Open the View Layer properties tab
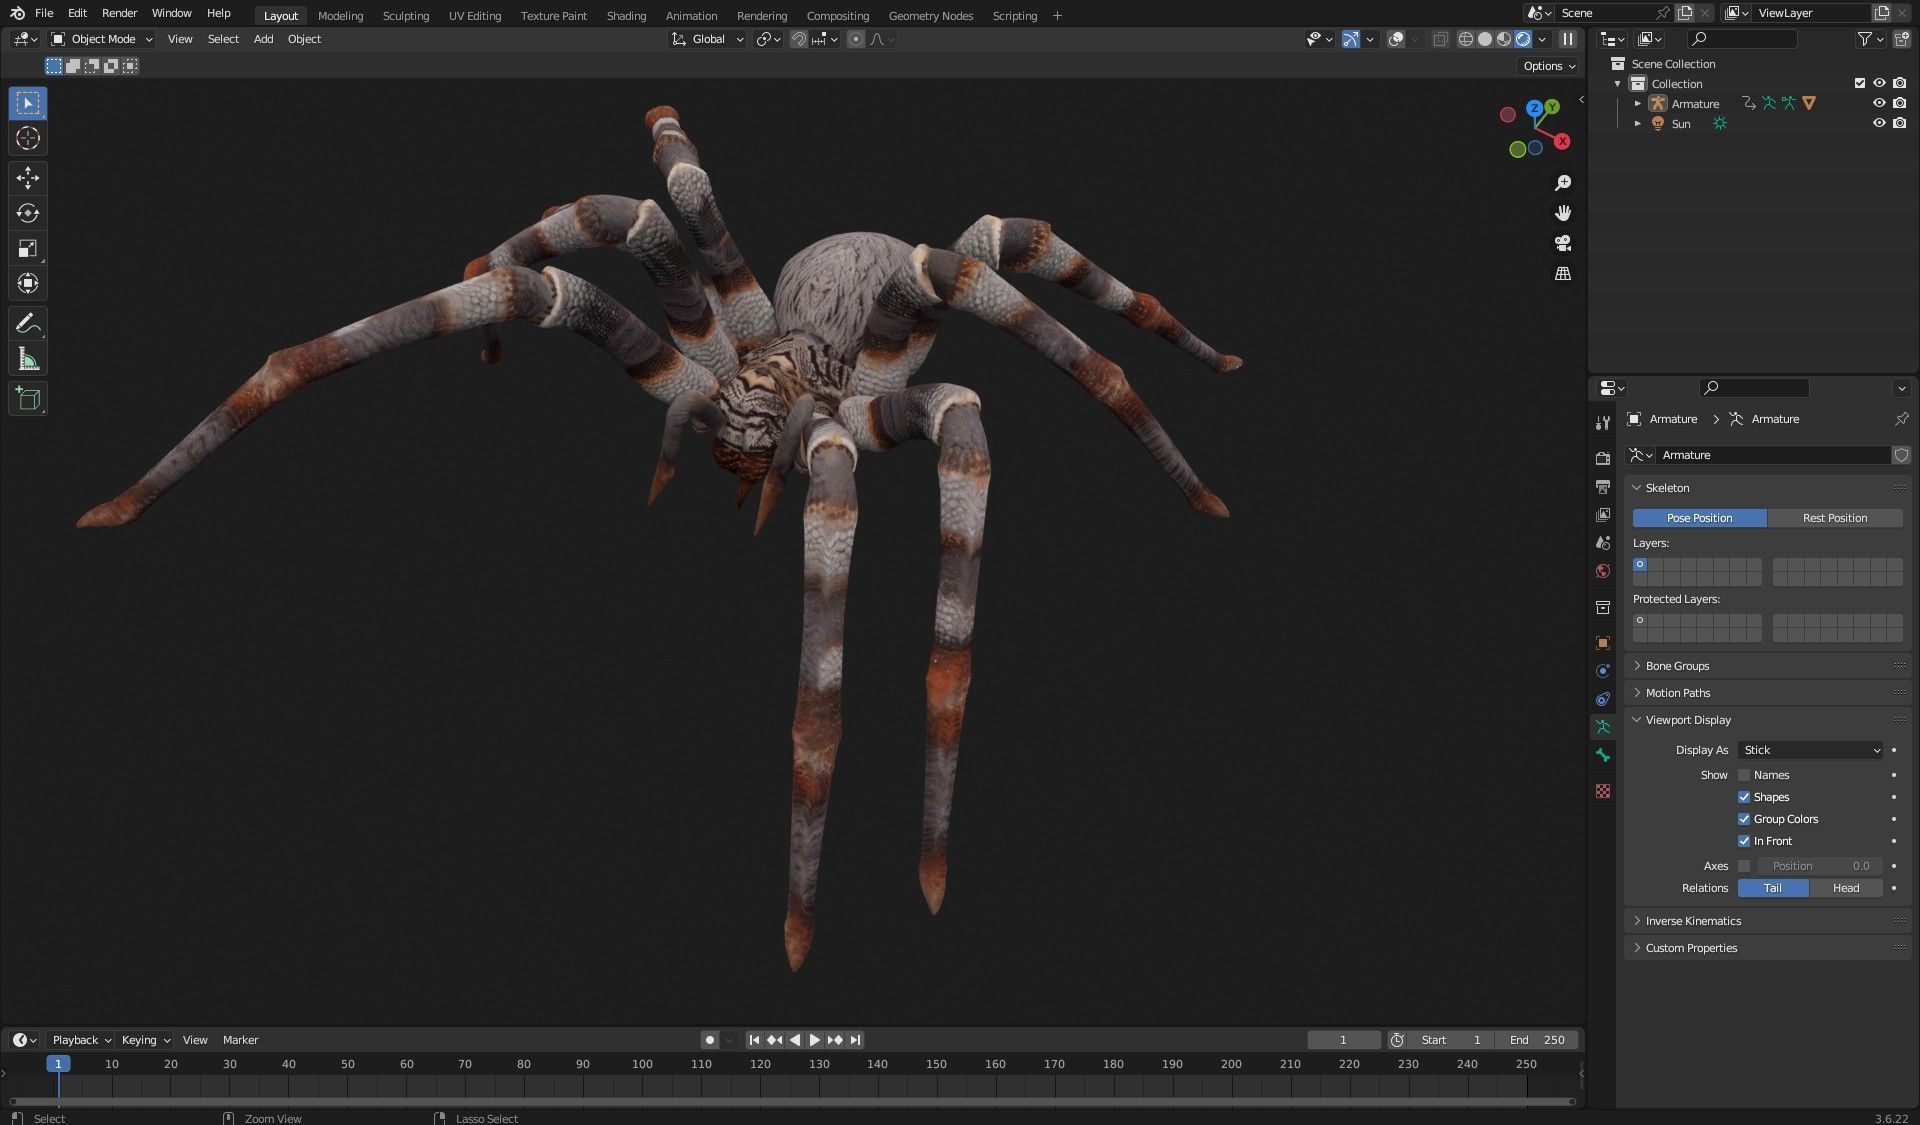The width and height of the screenshot is (1920, 1125). pos(1603,515)
